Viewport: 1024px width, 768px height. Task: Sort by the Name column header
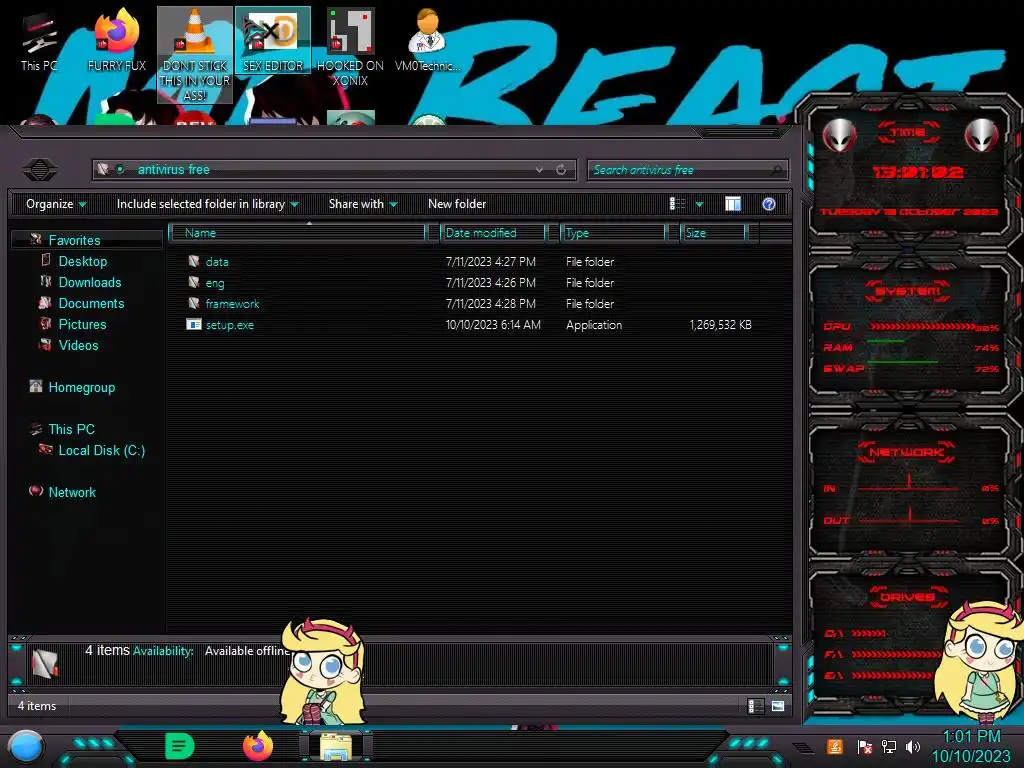click(297, 232)
